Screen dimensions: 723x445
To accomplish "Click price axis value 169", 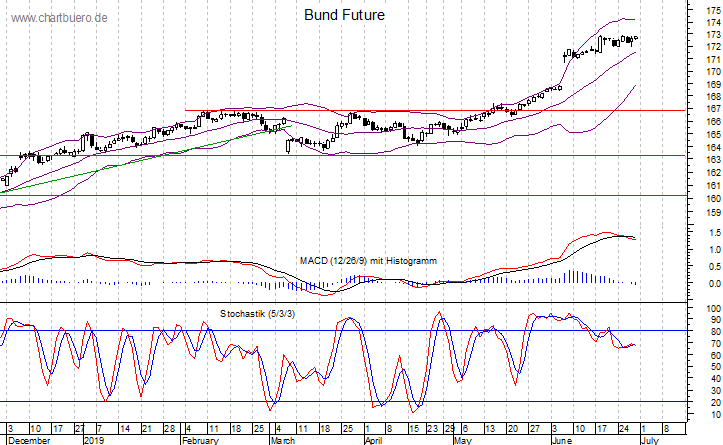I will click(713, 84).
